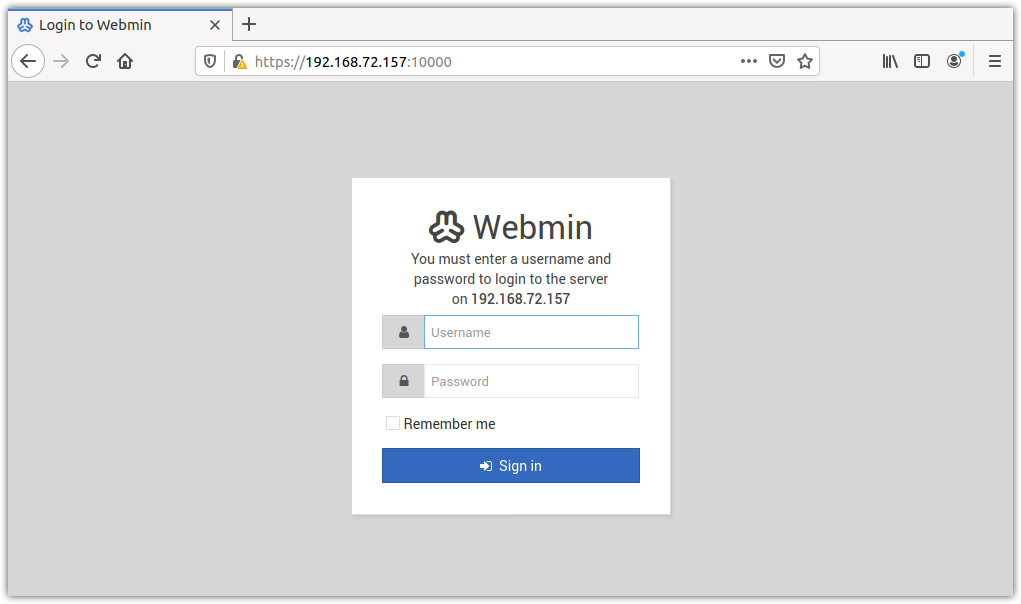
Task: Bookmark this page with star
Action: point(805,61)
